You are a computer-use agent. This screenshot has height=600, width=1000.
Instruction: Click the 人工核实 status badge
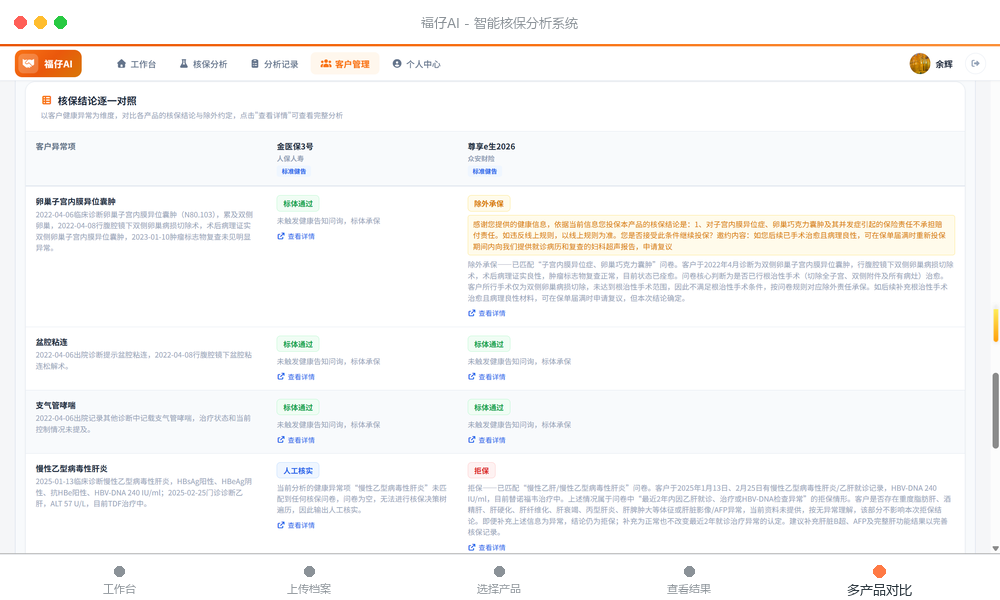[x=298, y=471]
